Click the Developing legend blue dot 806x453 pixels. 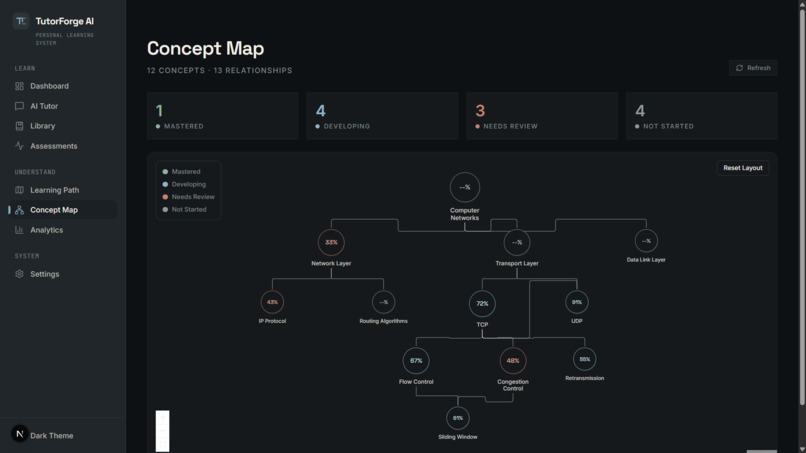(165, 184)
